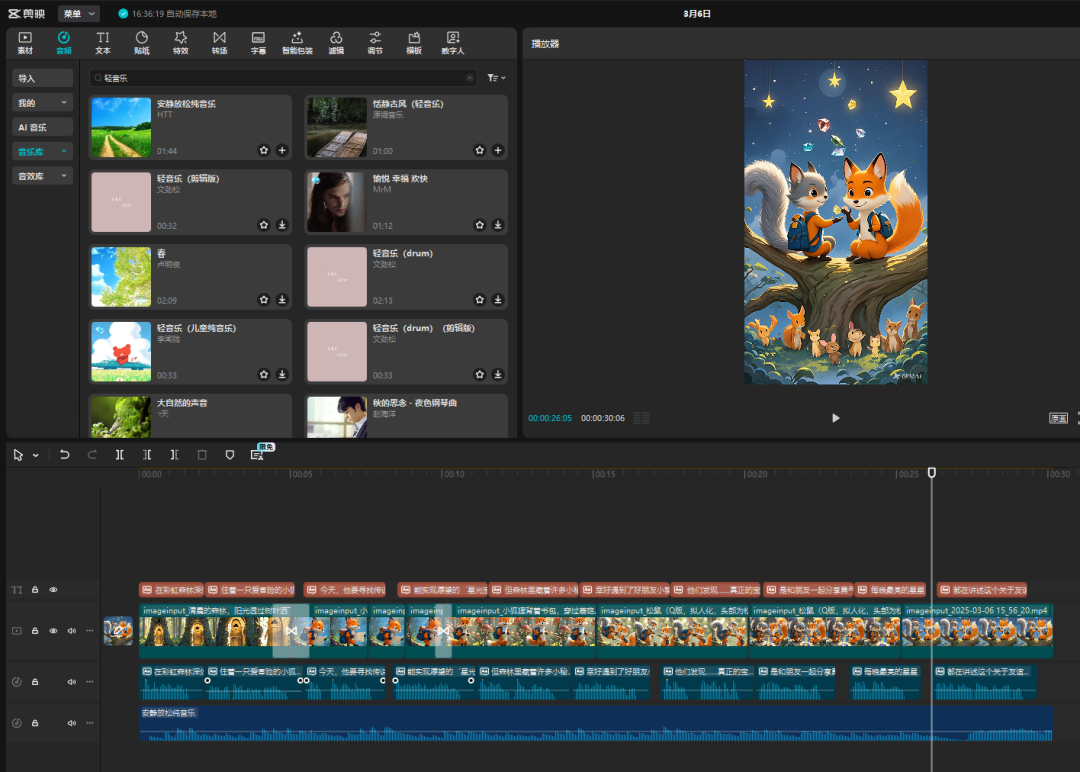Mute the main video track
Image resolution: width=1080 pixels, height=772 pixels.
[72, 631]
